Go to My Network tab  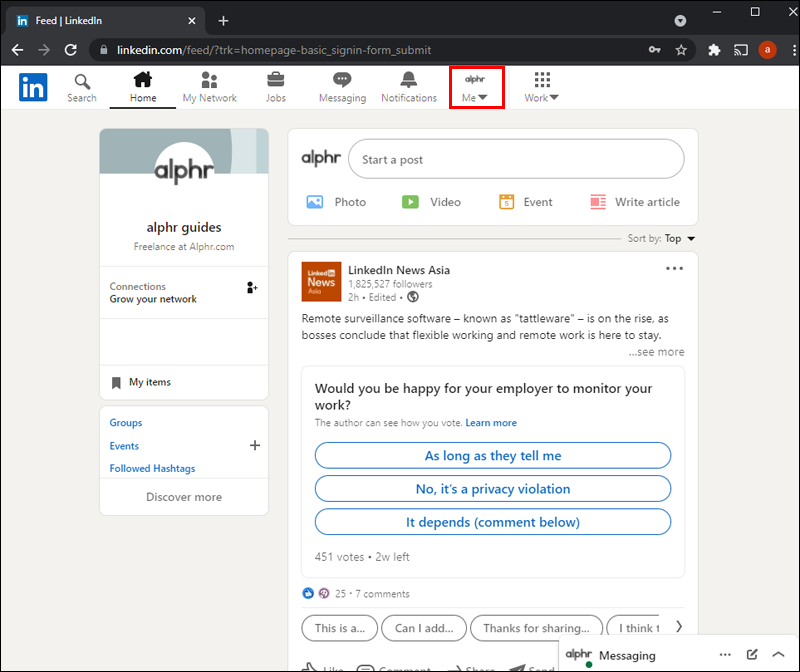(209, 87)
